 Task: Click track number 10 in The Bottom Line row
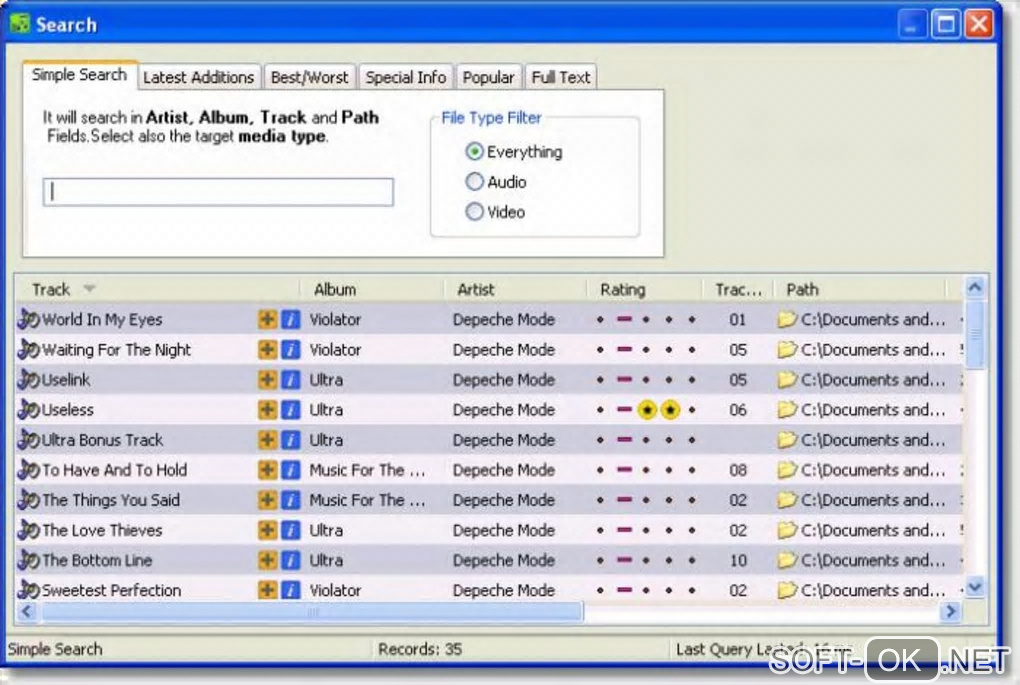click(738, 560)
